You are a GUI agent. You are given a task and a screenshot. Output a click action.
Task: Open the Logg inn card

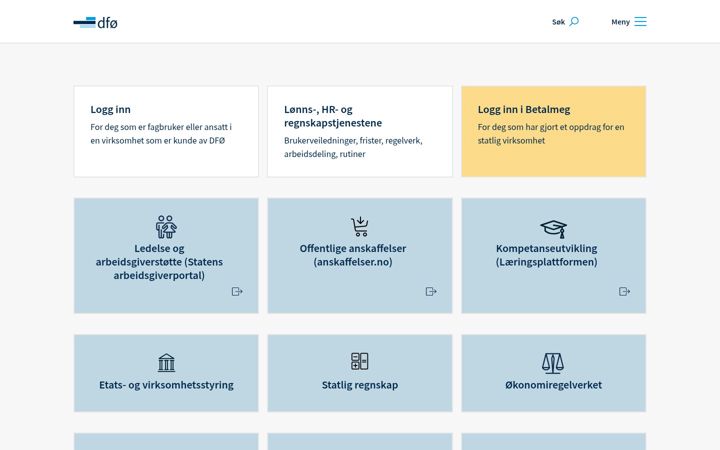click(166, 131)
